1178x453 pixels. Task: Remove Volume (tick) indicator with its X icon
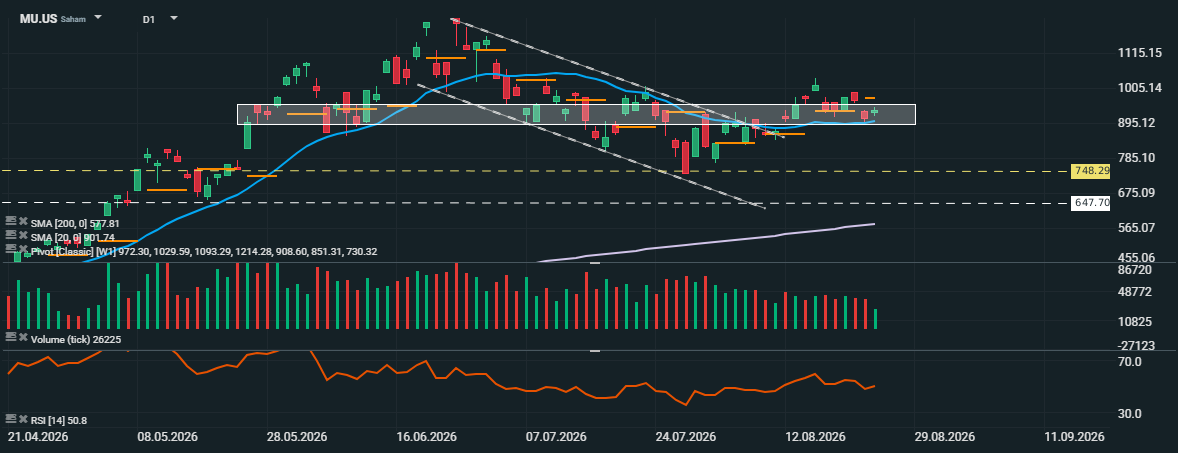pyautogui.click(x=23, y=339)
